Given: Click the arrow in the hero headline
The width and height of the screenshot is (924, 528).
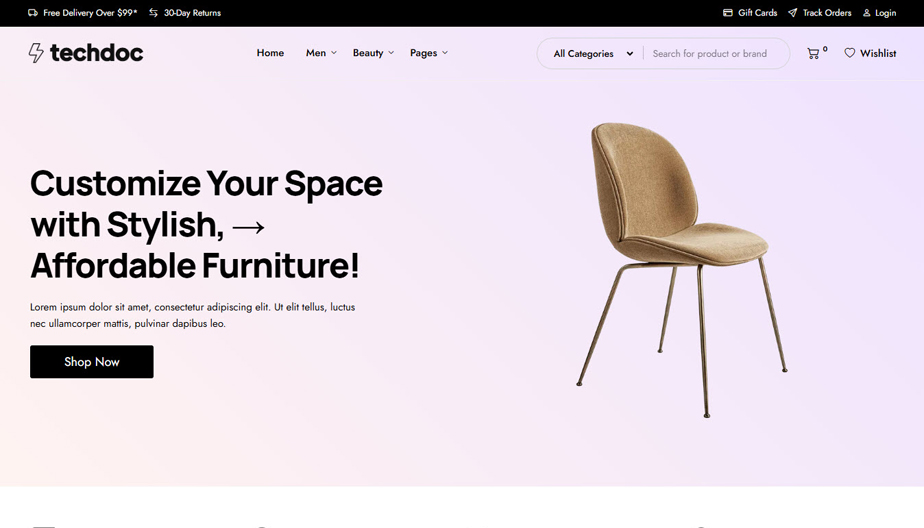Looking at the screenshot, I should click(x=248, y=227).
